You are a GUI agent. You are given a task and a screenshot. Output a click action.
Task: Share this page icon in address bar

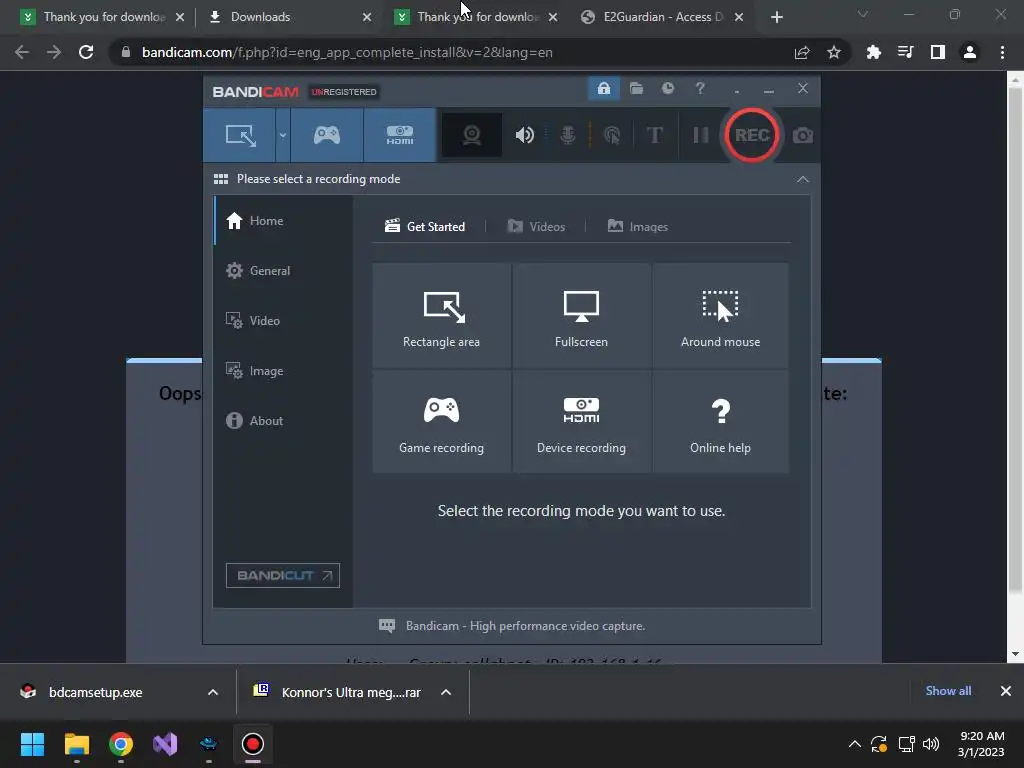[x=802, y=52]
